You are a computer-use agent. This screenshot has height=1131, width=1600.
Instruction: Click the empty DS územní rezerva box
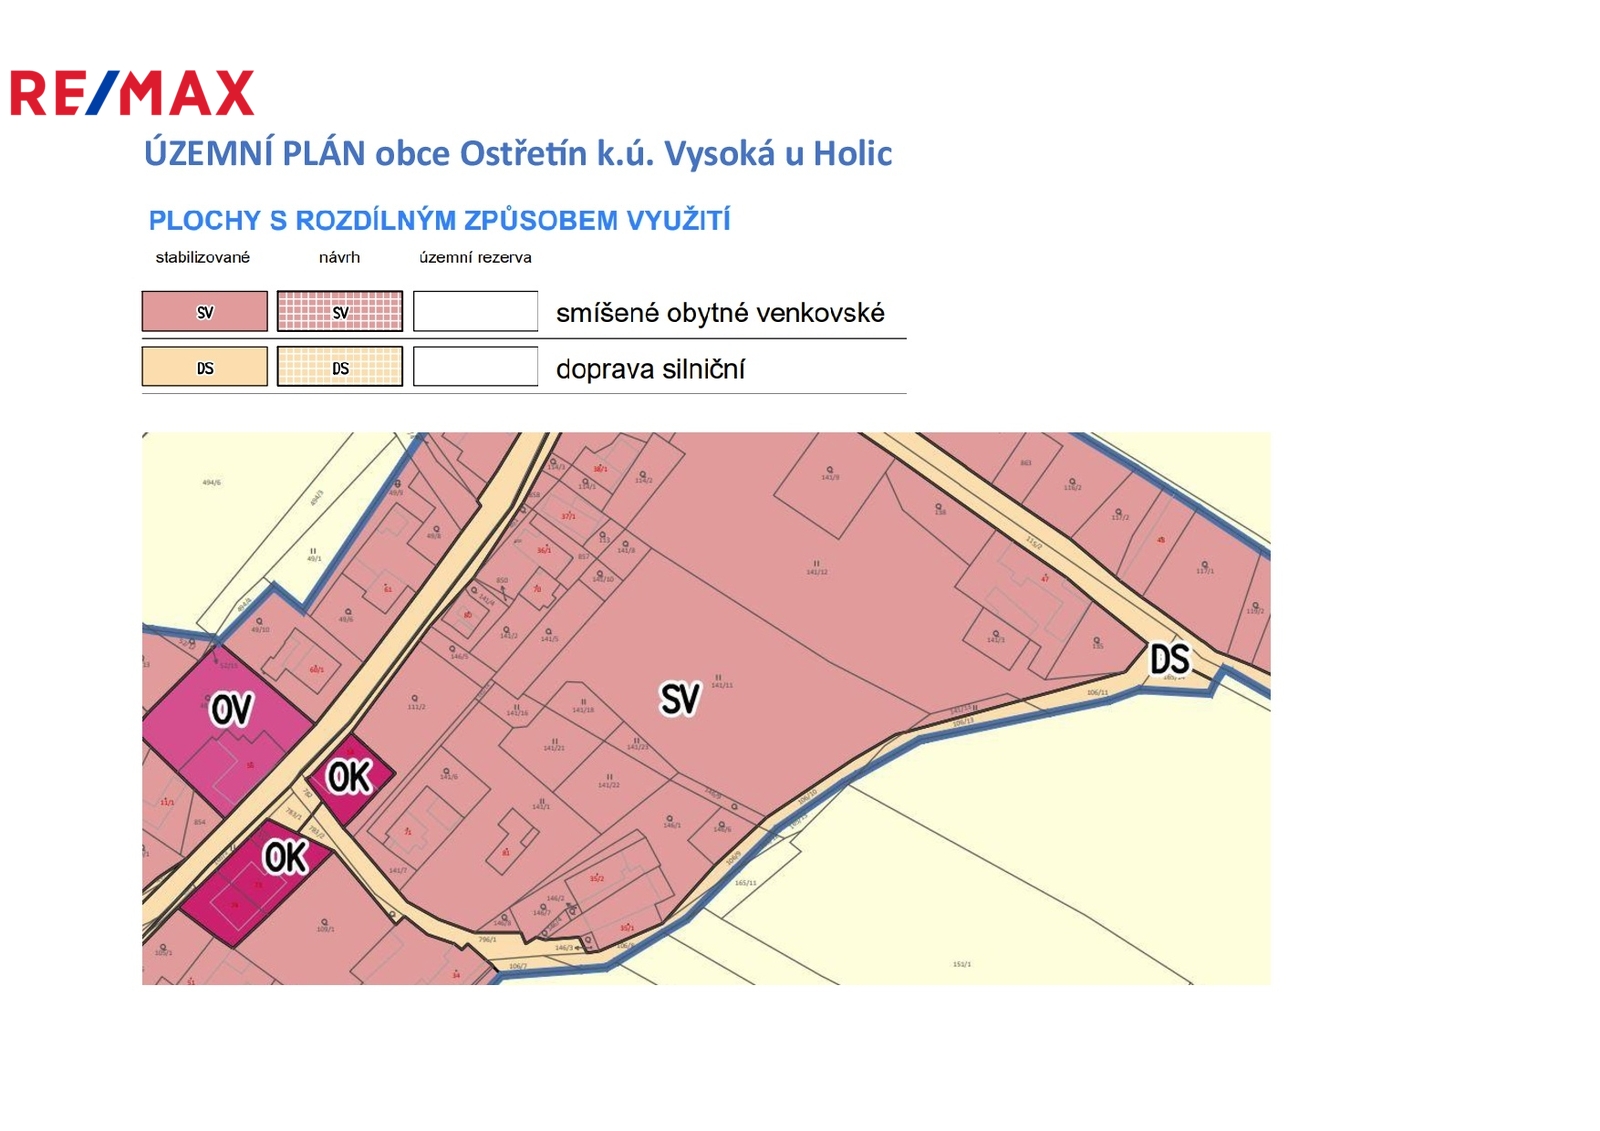pos(475,367)
